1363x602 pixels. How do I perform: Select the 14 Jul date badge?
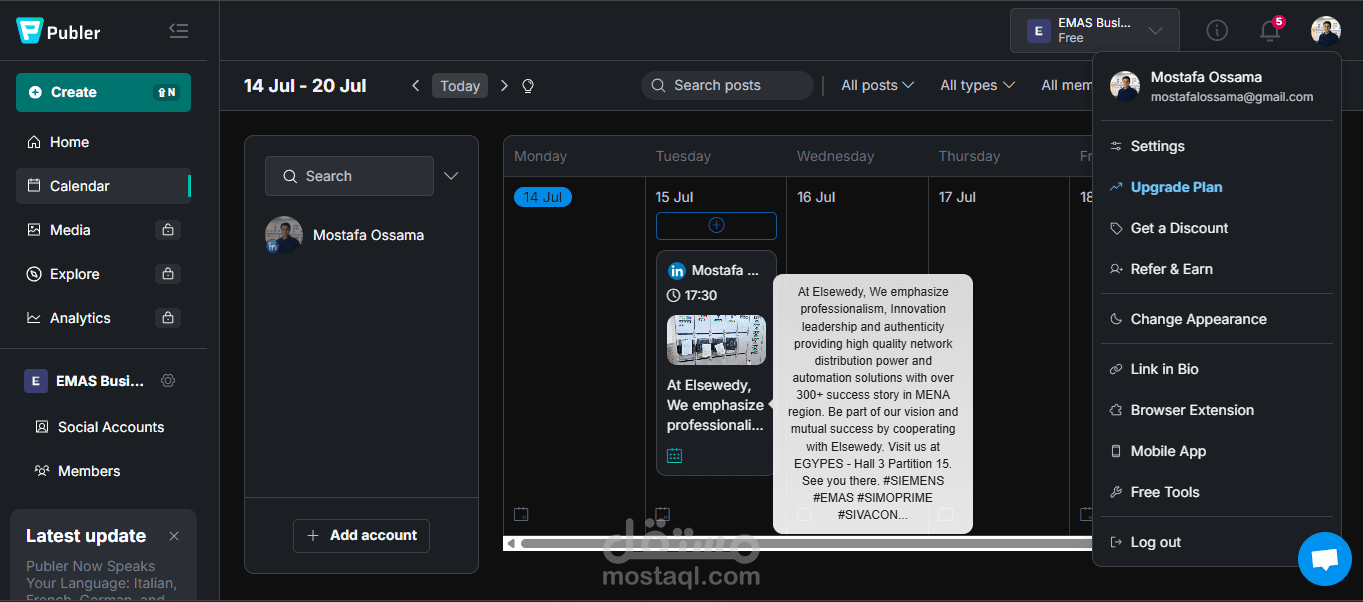(543, 197)
